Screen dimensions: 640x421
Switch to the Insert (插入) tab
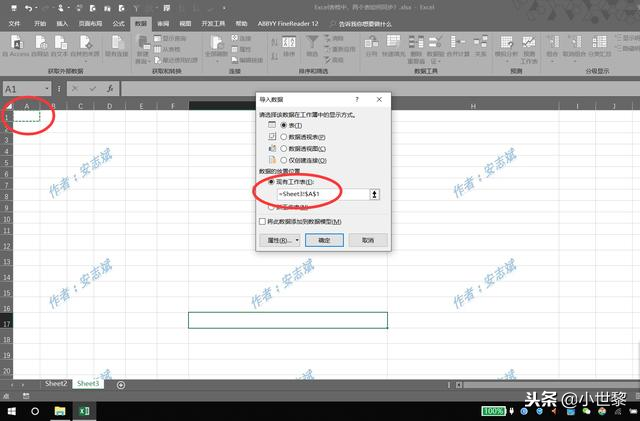click(x=62, y=24)
